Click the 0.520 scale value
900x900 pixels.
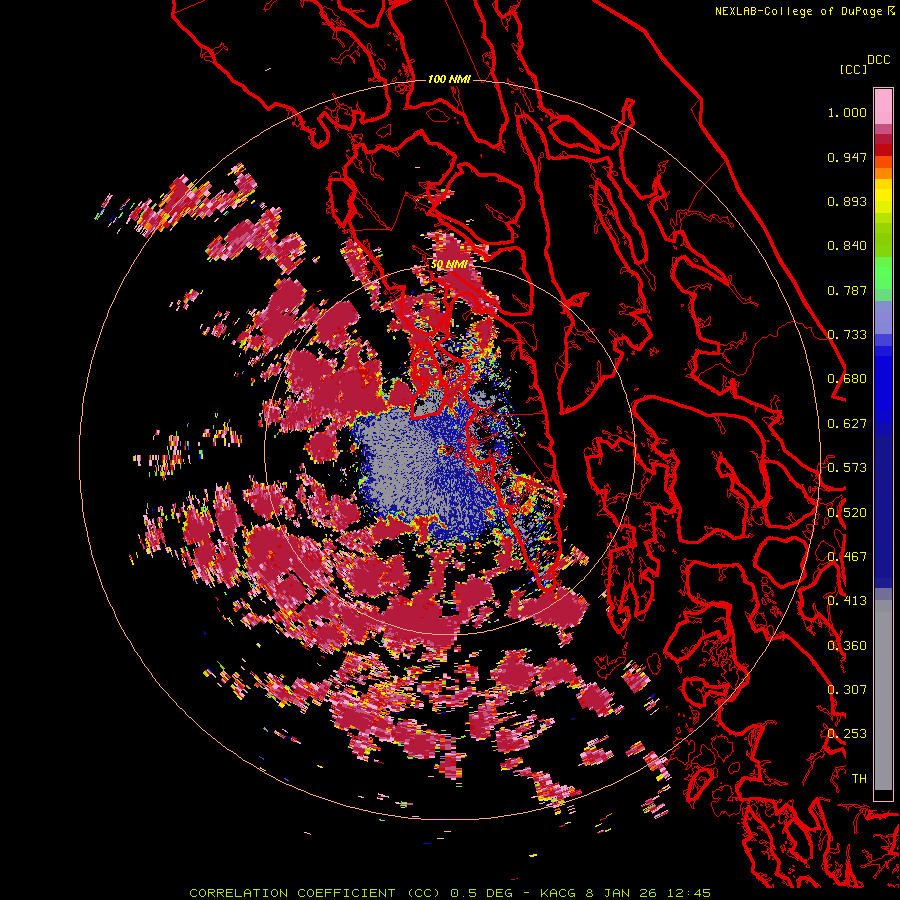[x=847, y=513]
